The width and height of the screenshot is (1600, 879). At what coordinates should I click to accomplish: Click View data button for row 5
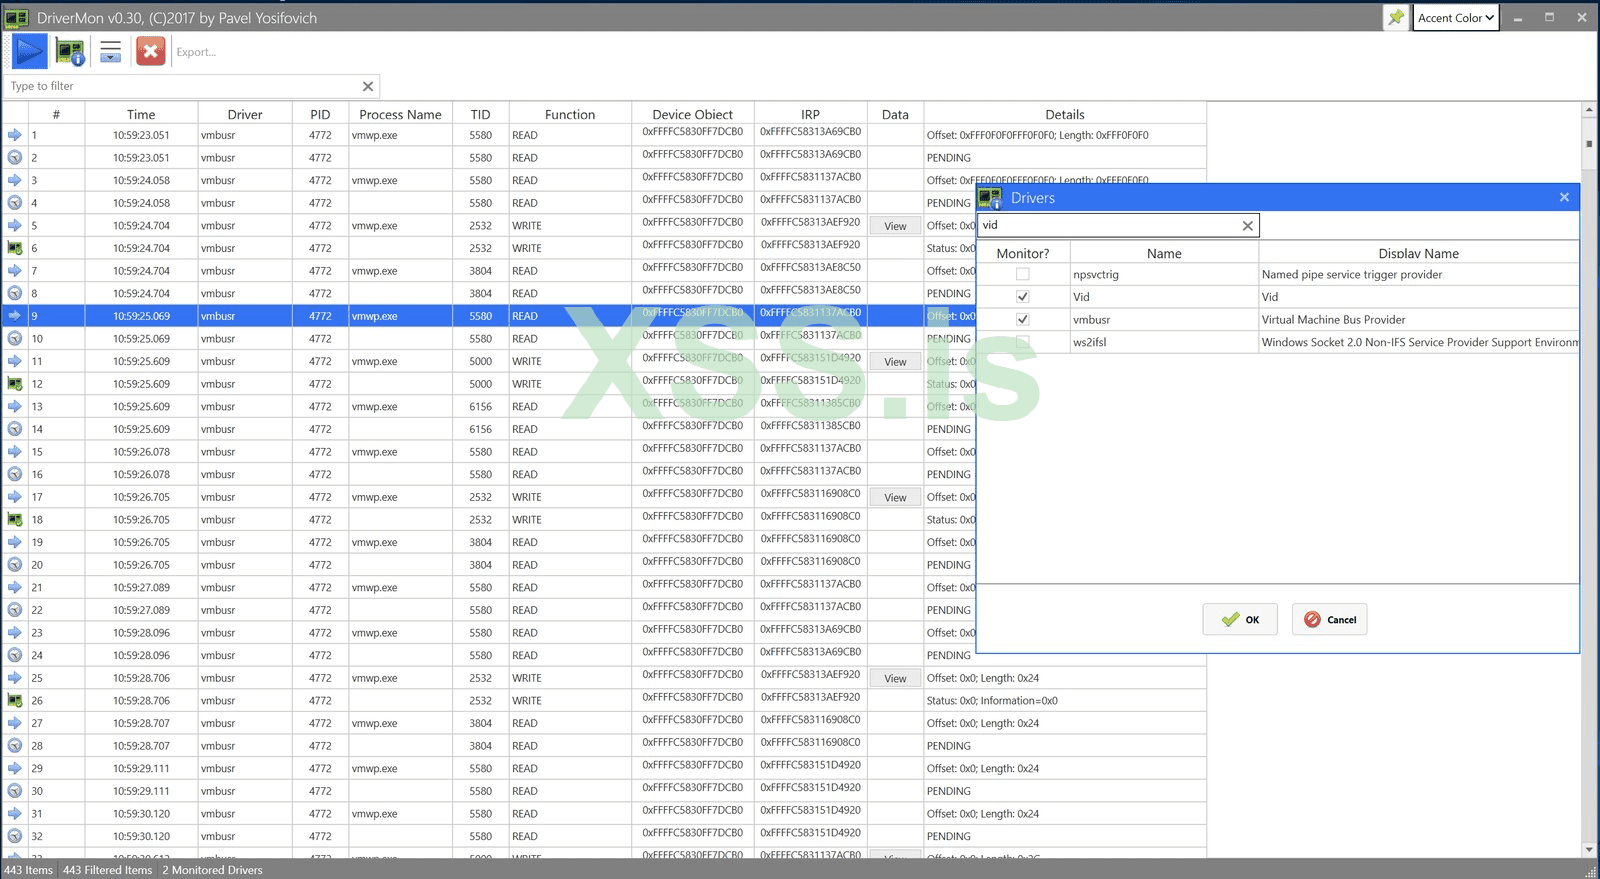tap(895, 226)
